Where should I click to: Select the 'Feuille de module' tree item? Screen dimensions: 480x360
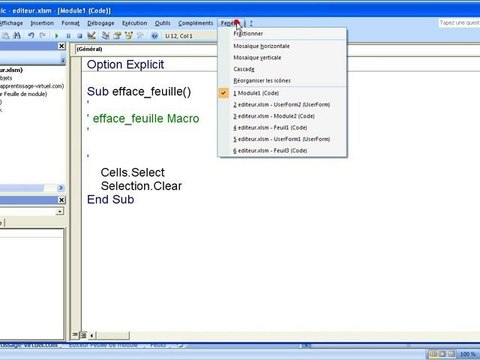(x=25, y=94)
